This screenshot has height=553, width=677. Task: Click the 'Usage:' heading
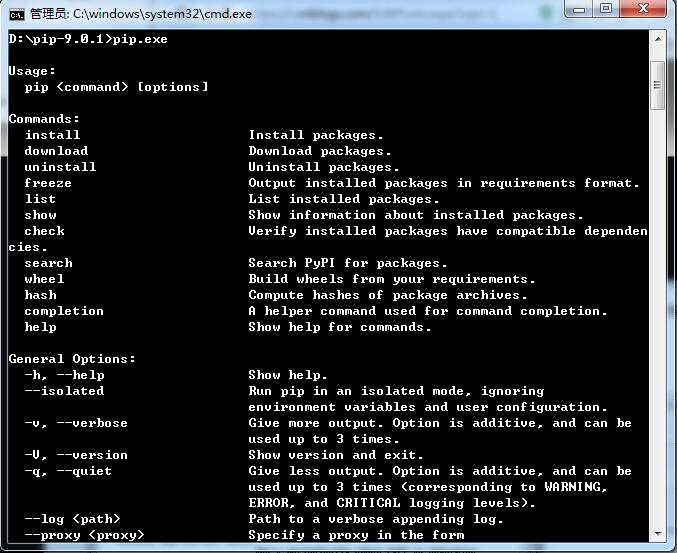tap(32, 71)
